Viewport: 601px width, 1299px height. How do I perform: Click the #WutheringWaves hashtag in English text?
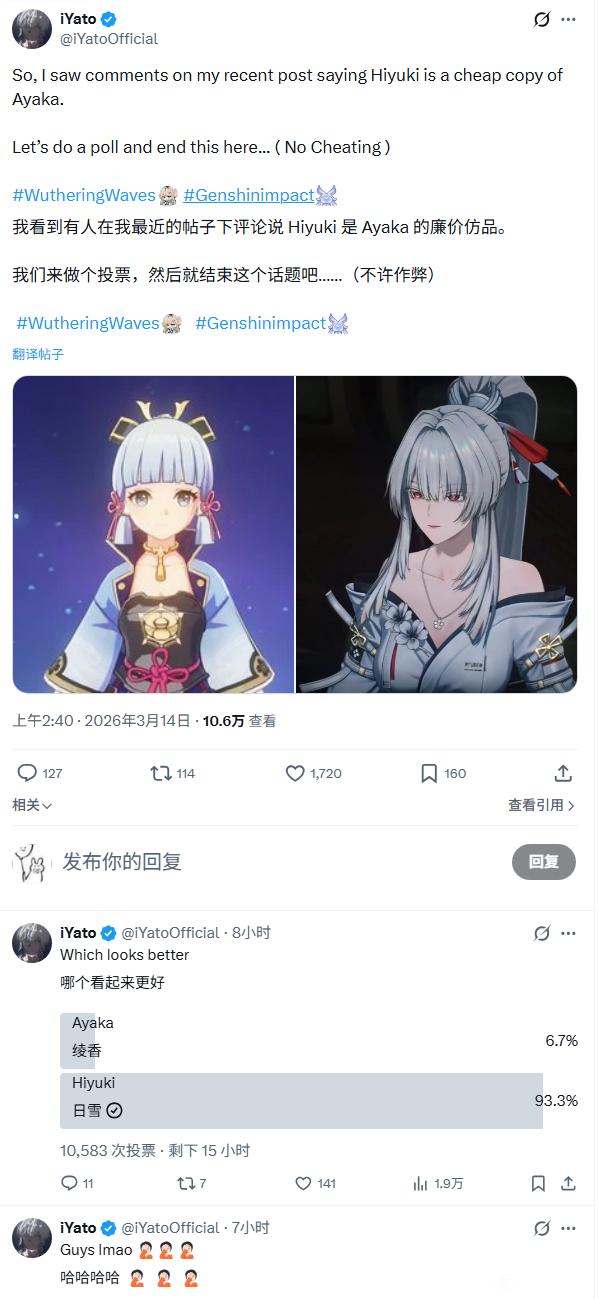pyautogui.click(x=84, y=194)
